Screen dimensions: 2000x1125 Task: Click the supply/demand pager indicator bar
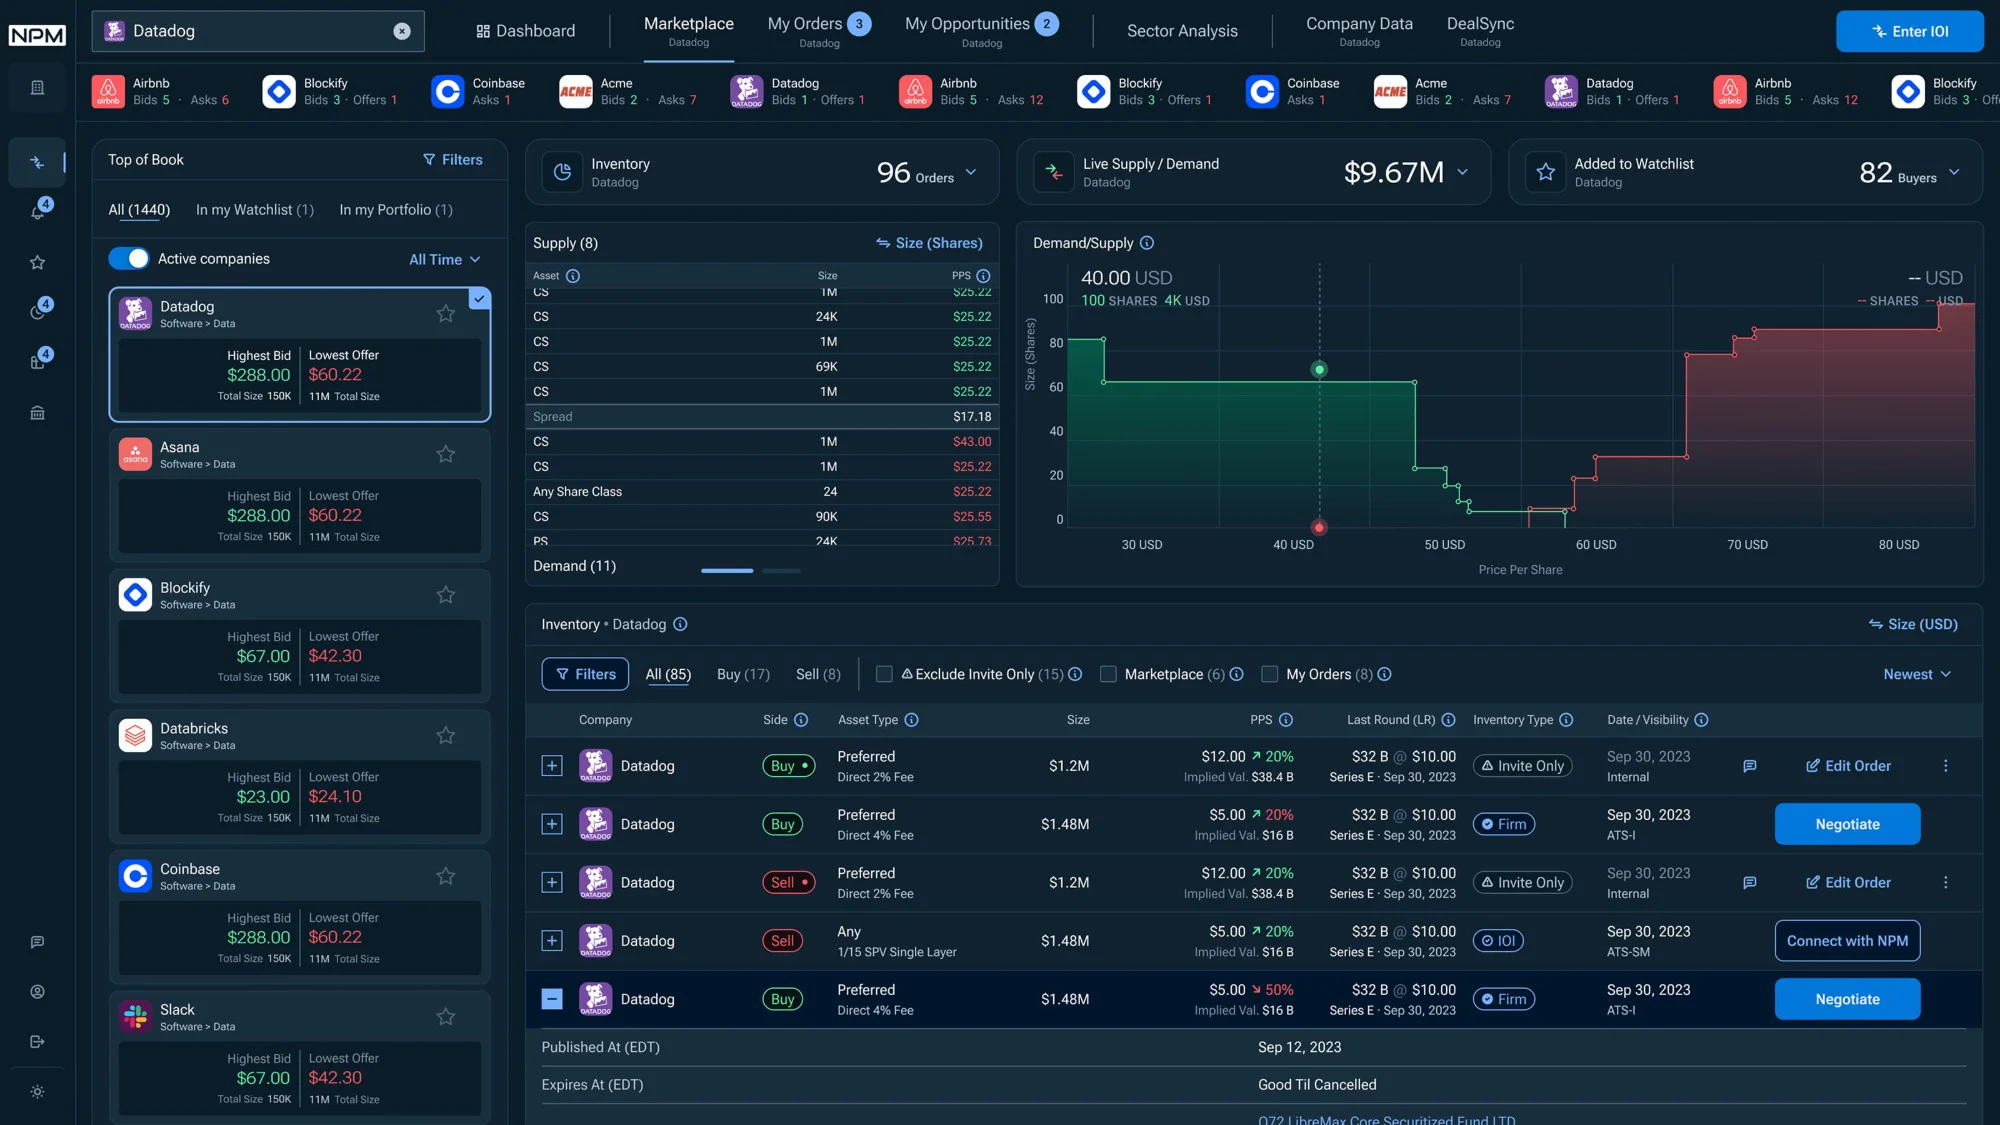(751, 571)
